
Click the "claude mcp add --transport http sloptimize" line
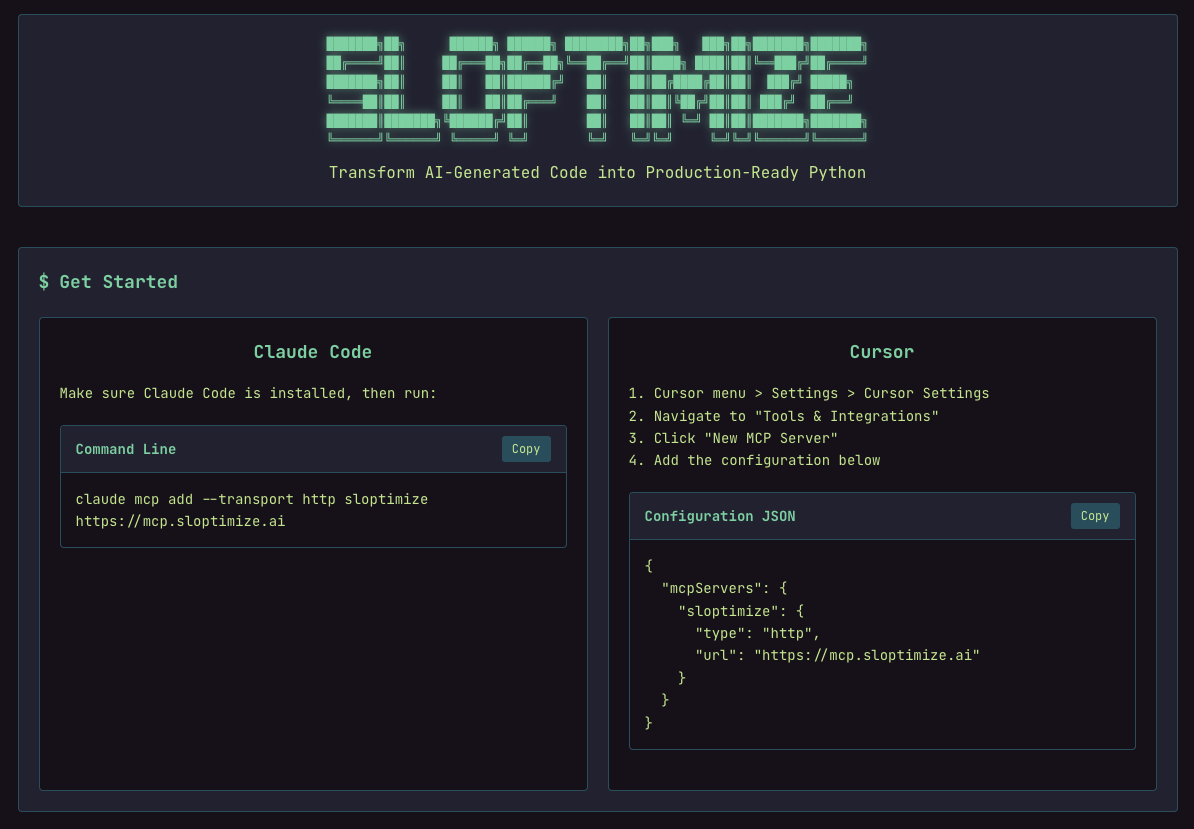(251, 499)
